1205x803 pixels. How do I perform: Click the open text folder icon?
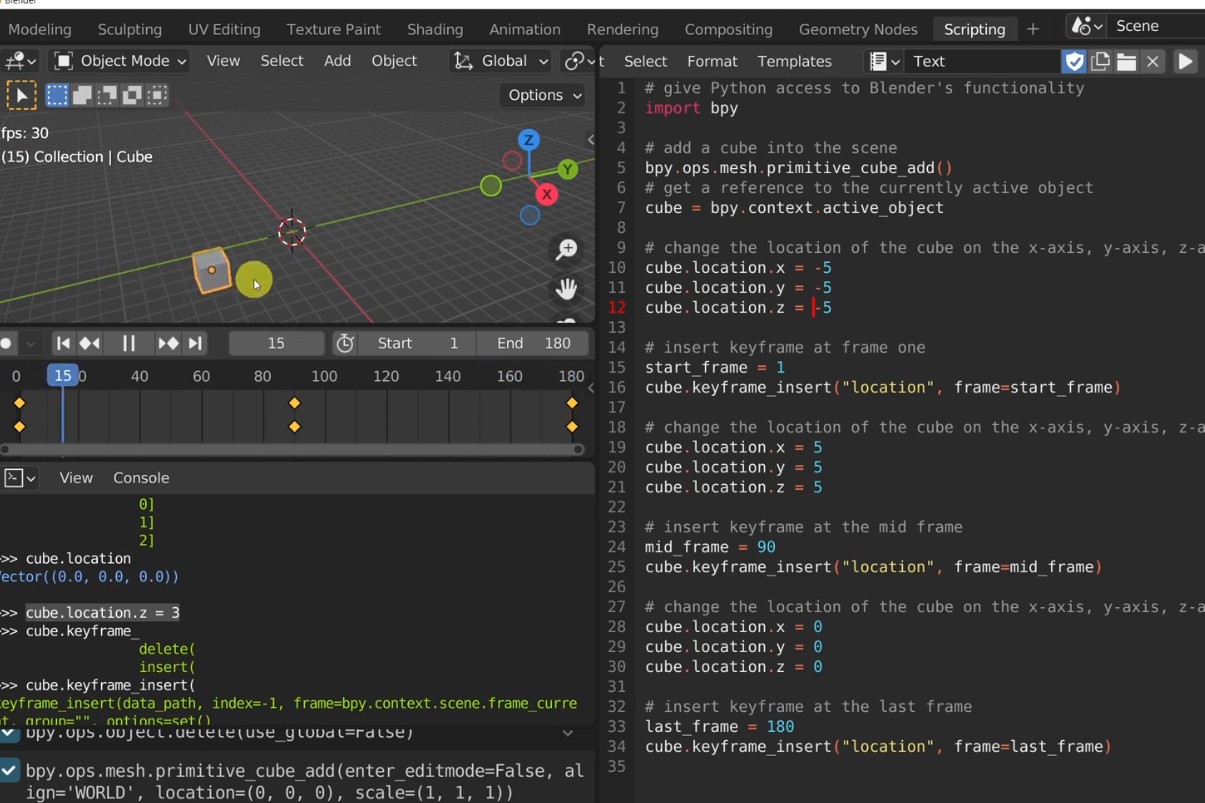pyautogui.click(x=1126, y=61)
